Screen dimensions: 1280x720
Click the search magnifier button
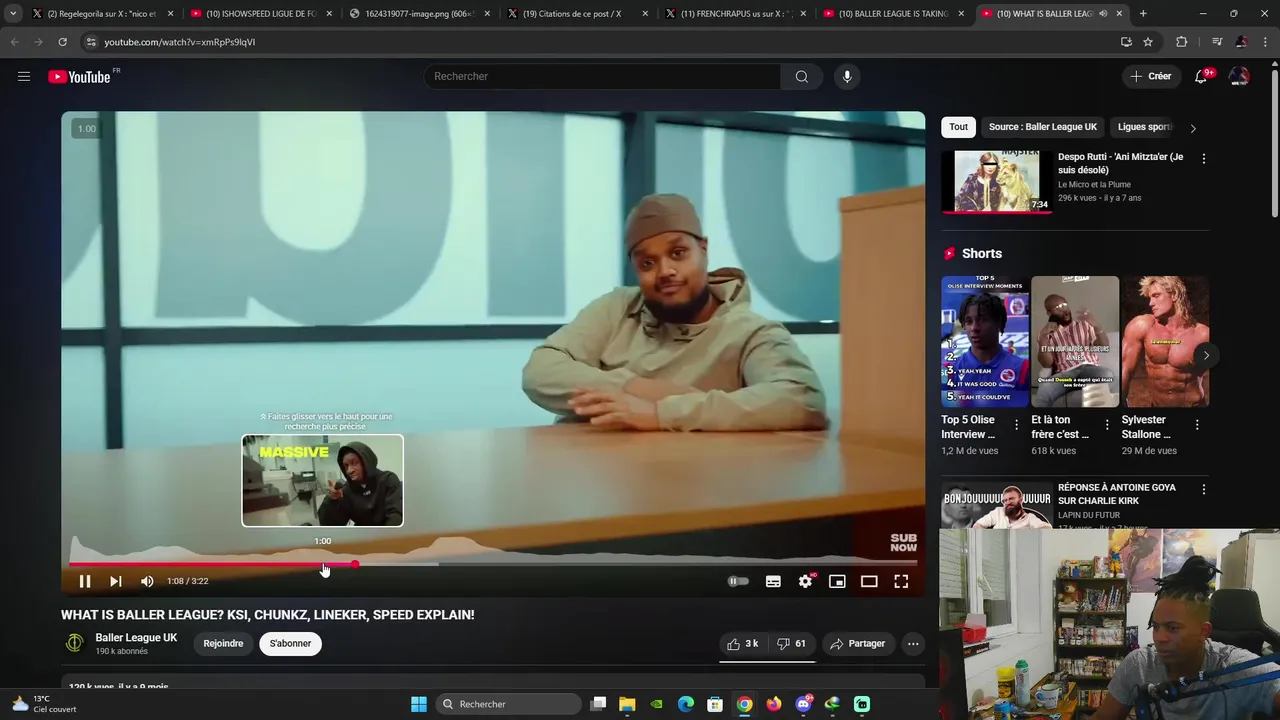(802, 76)
